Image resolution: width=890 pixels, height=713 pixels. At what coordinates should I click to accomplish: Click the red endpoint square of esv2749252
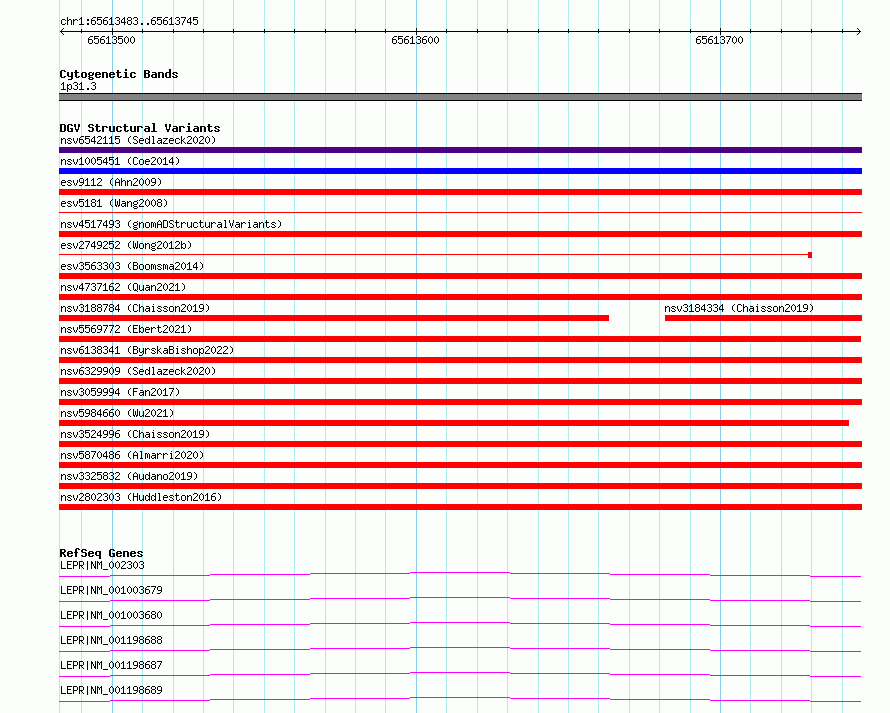point(810,255)
